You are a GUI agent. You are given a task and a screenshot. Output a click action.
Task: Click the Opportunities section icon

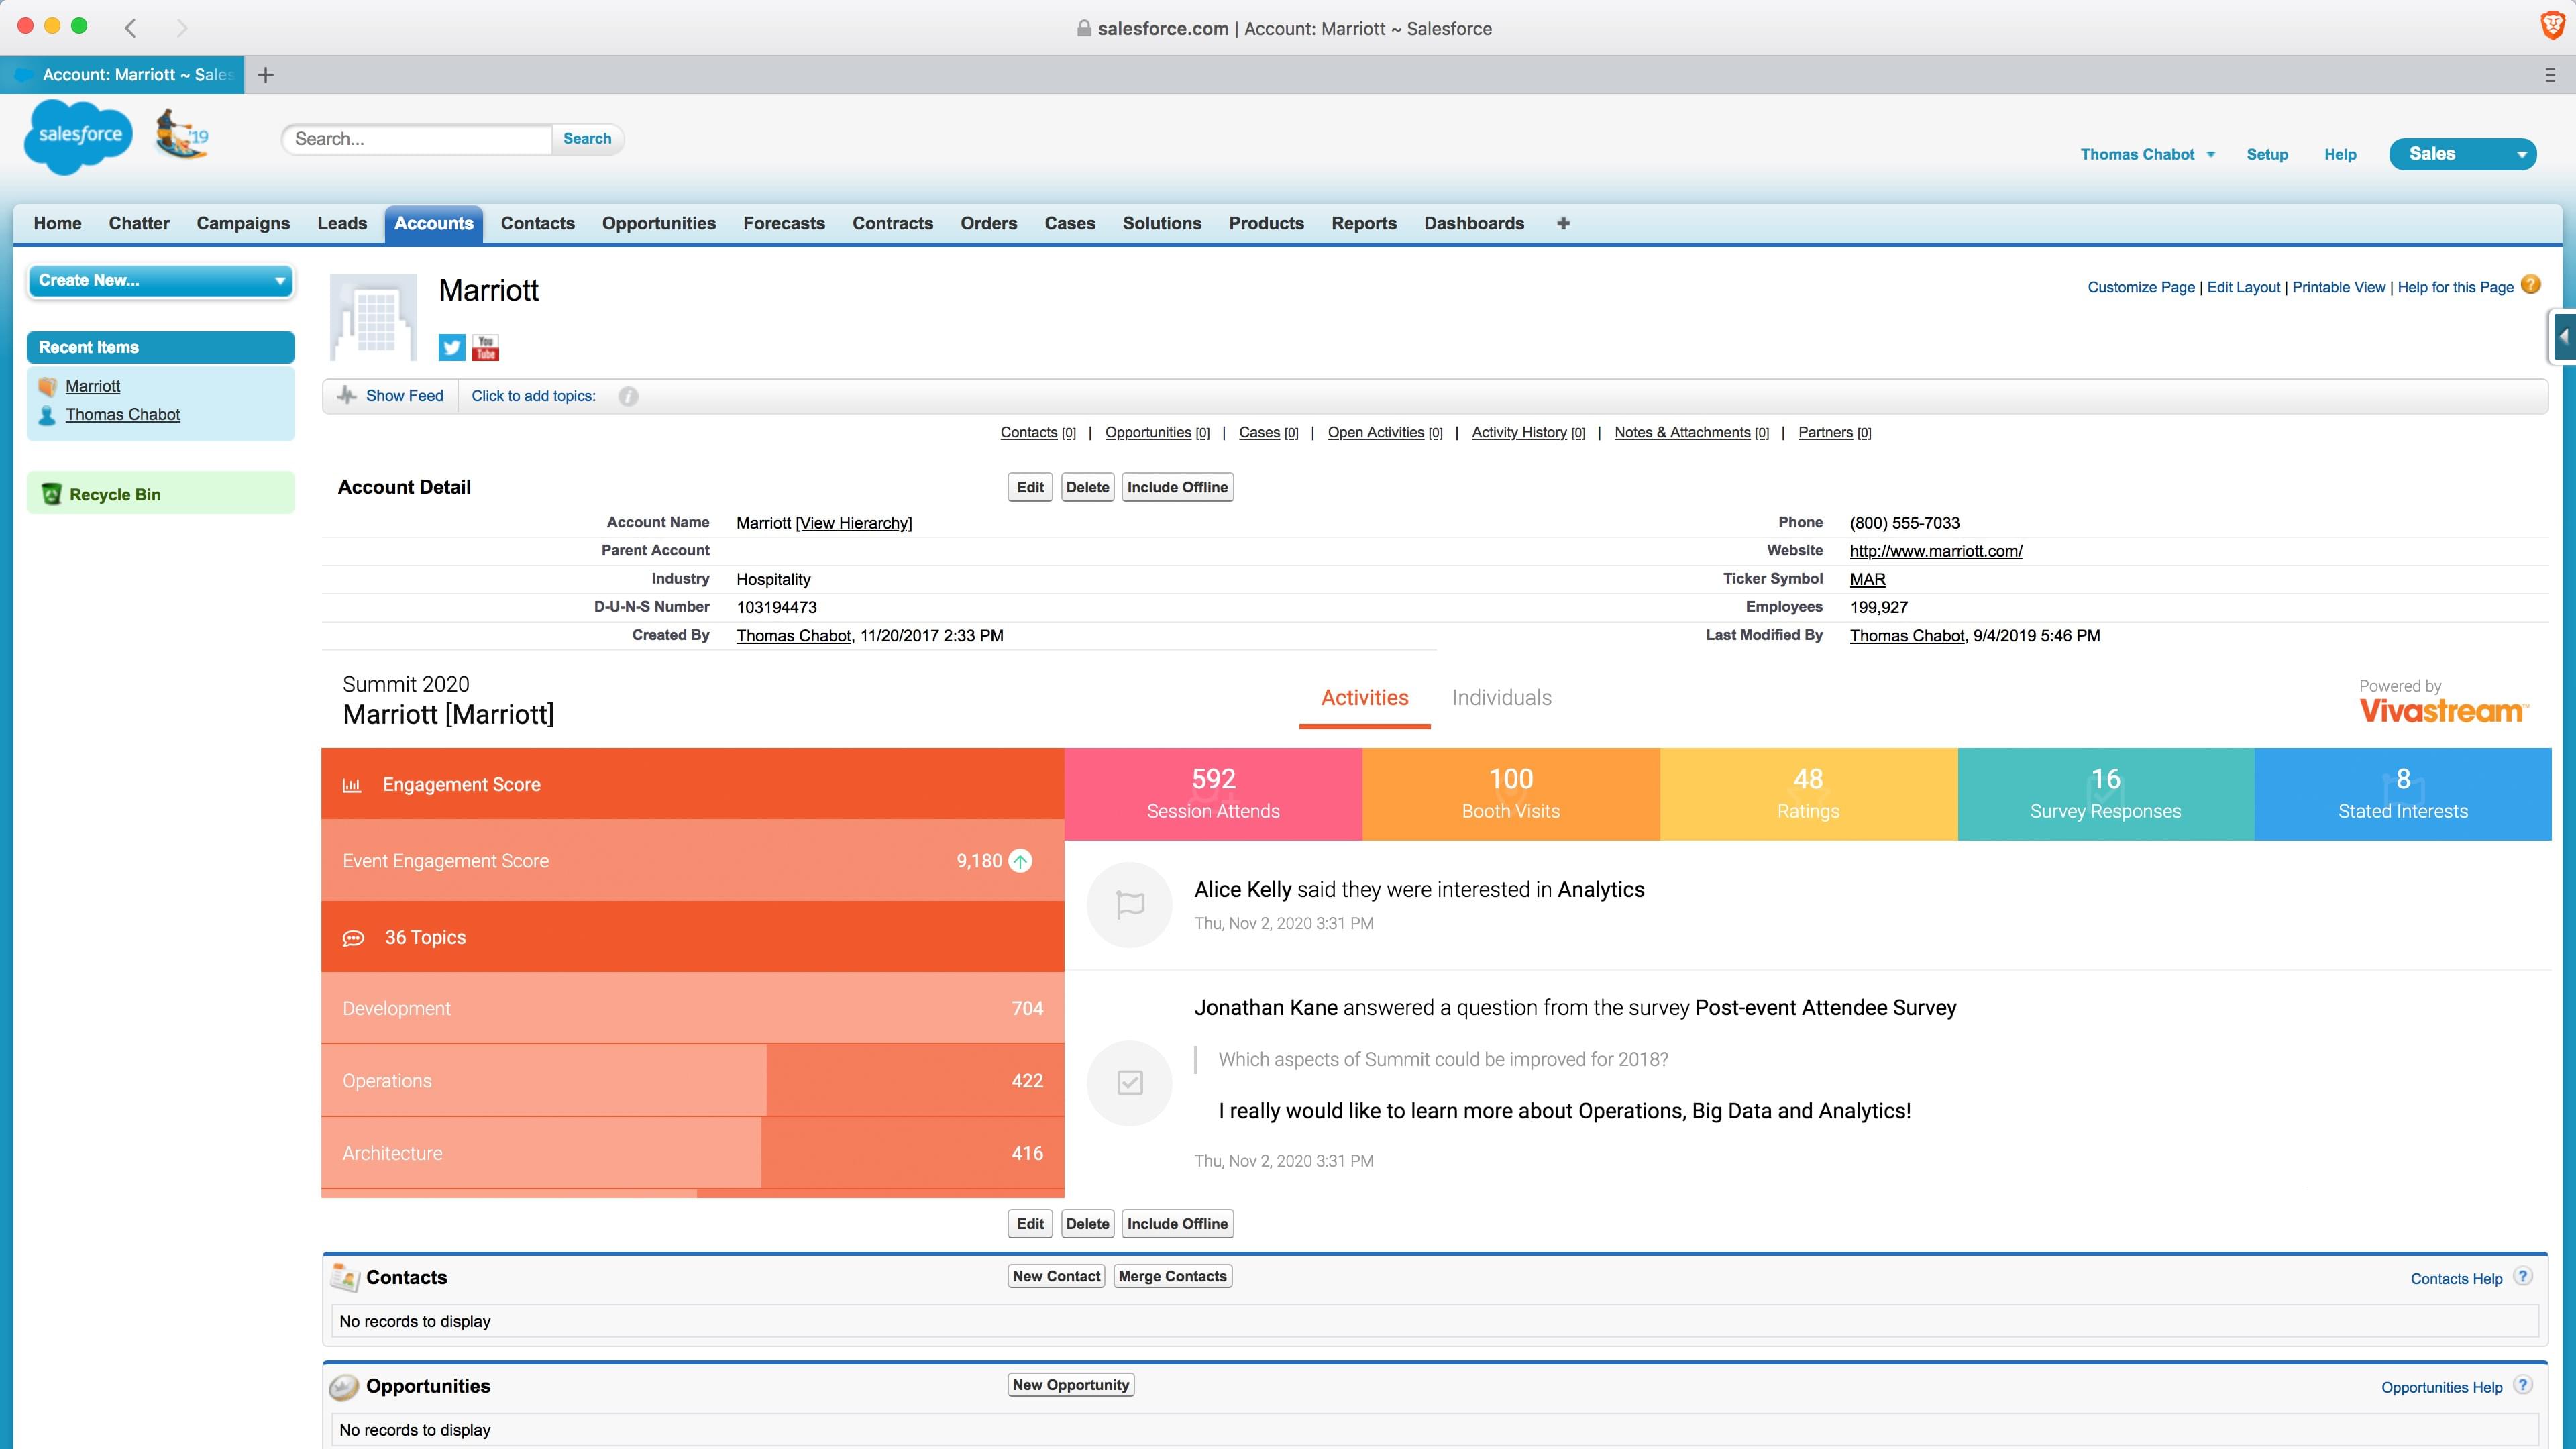point(344,1386)
